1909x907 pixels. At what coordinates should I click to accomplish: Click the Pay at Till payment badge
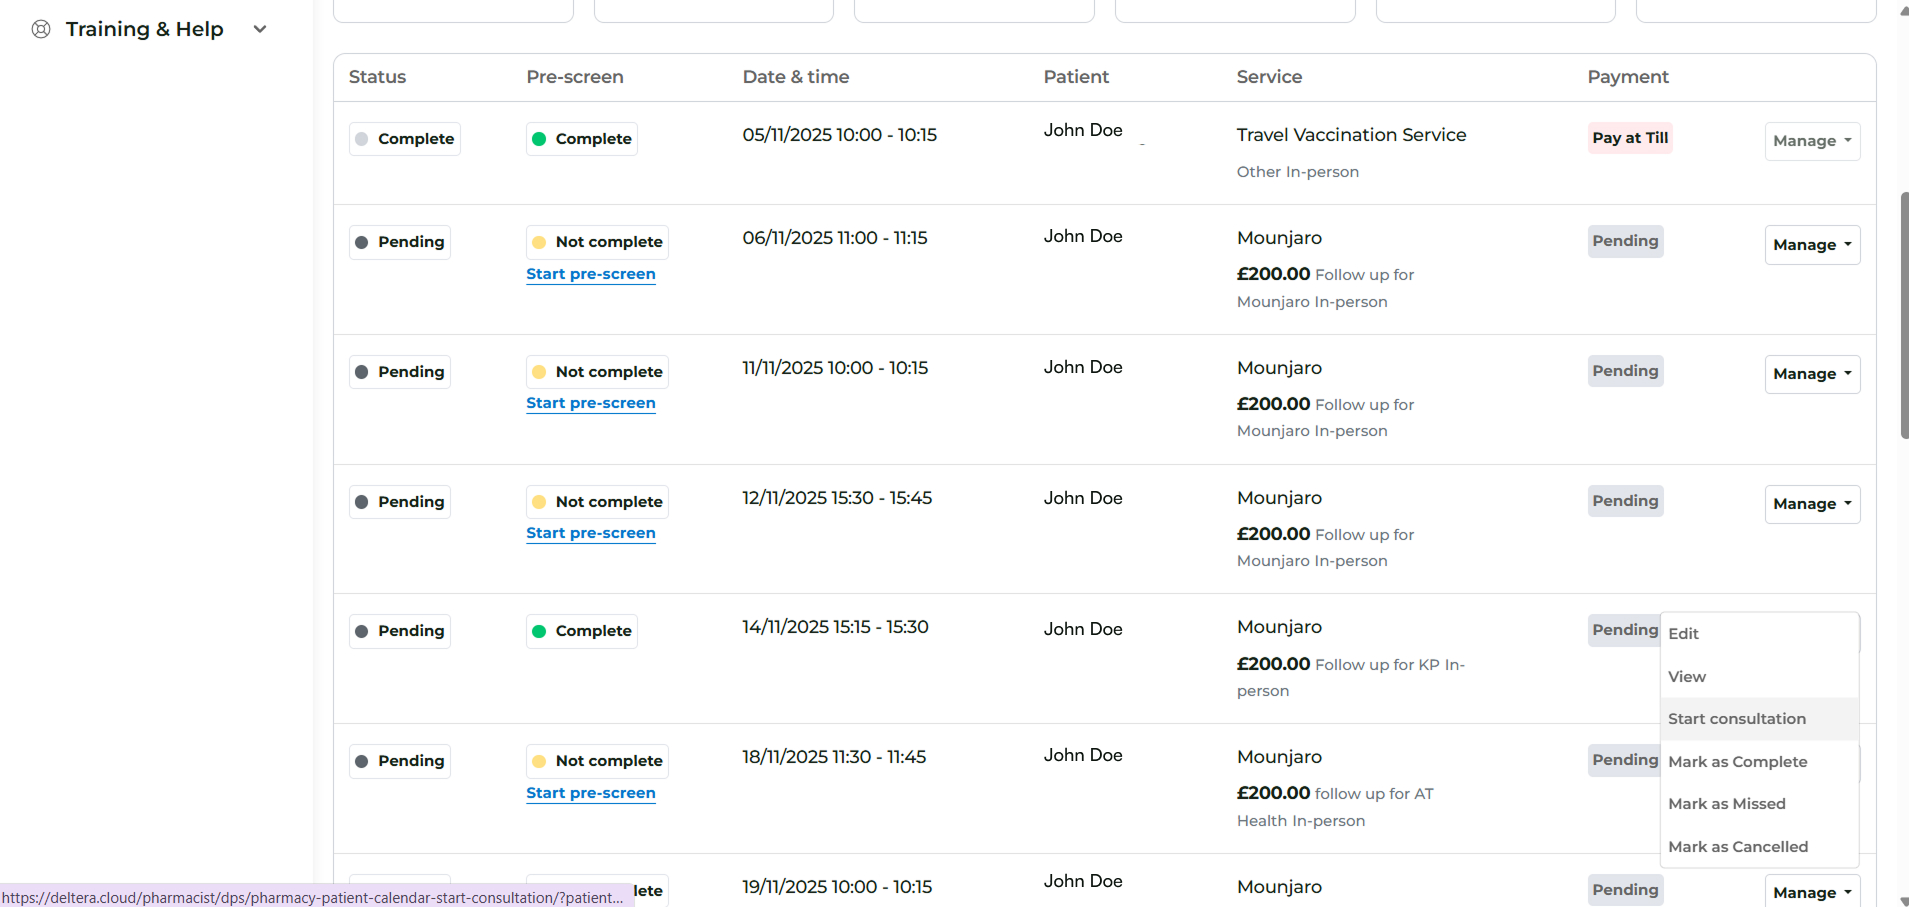tap(1629, 138)
